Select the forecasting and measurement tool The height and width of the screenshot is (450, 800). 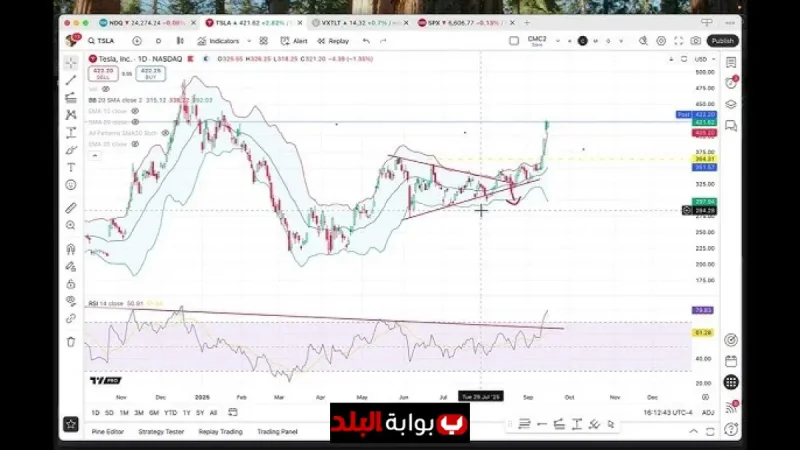pos(71,133)
